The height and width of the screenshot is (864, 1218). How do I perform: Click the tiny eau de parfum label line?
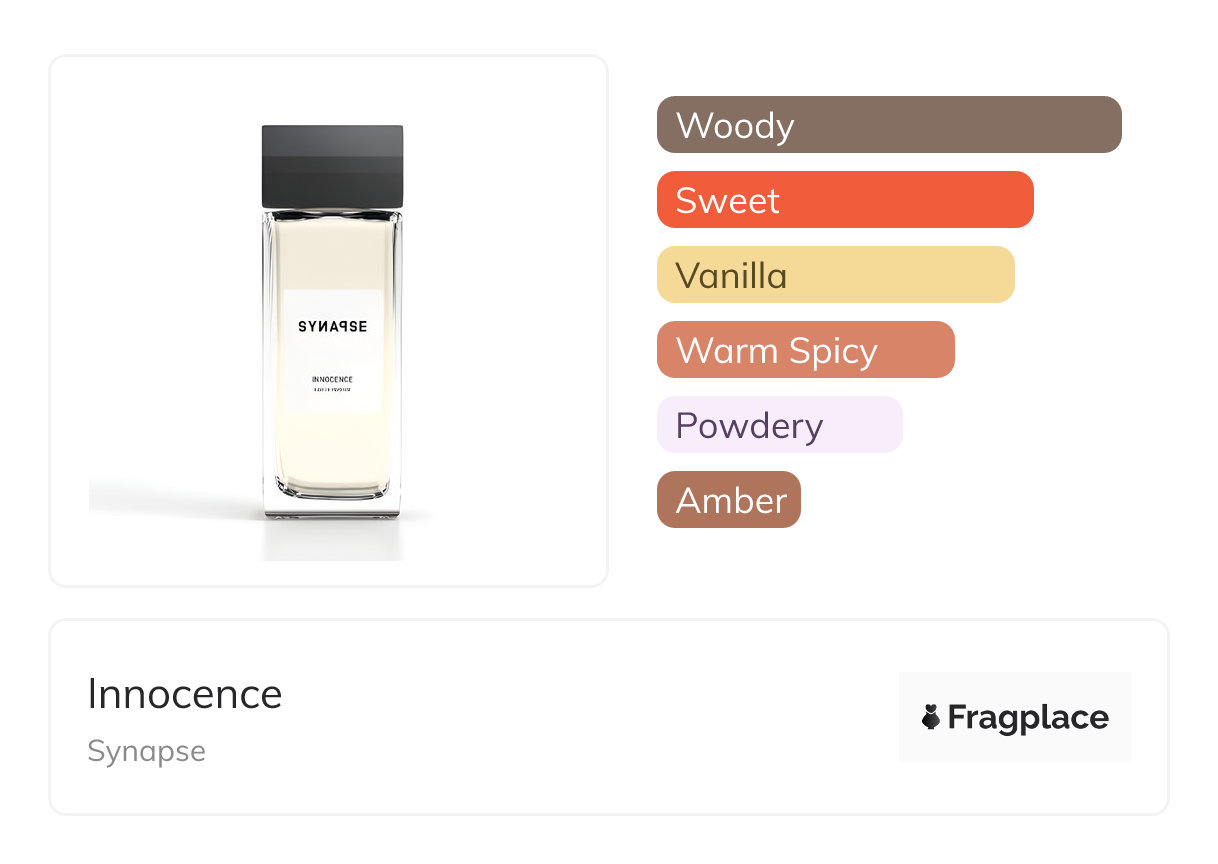pos(332,390)
